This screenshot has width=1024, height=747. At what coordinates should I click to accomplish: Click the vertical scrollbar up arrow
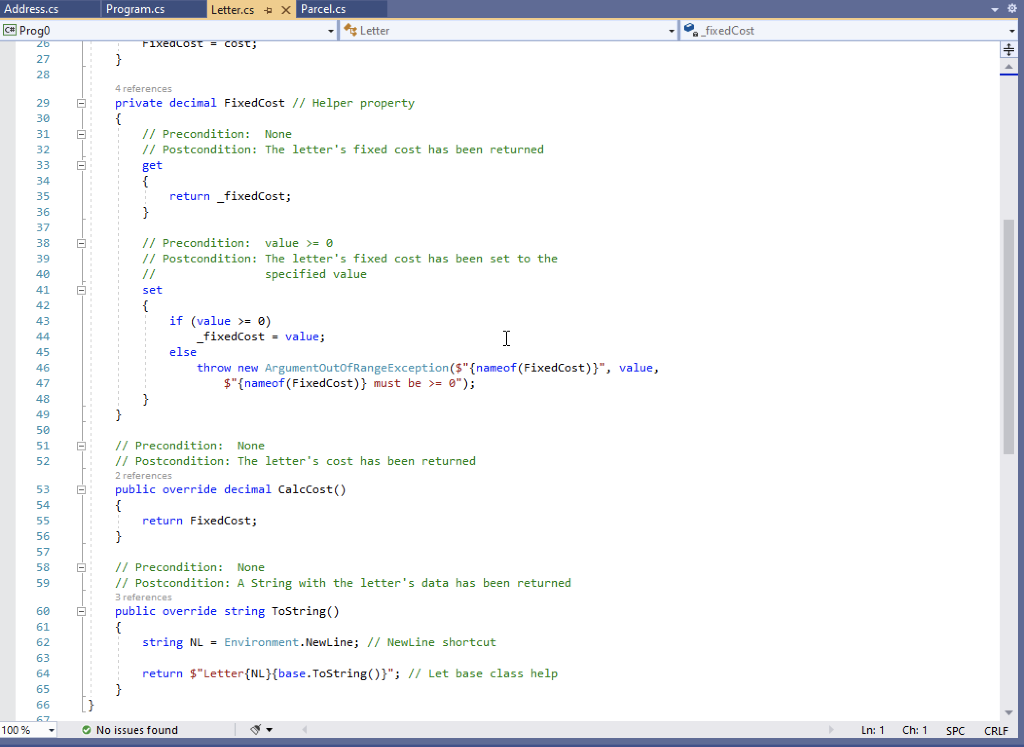1008,67
